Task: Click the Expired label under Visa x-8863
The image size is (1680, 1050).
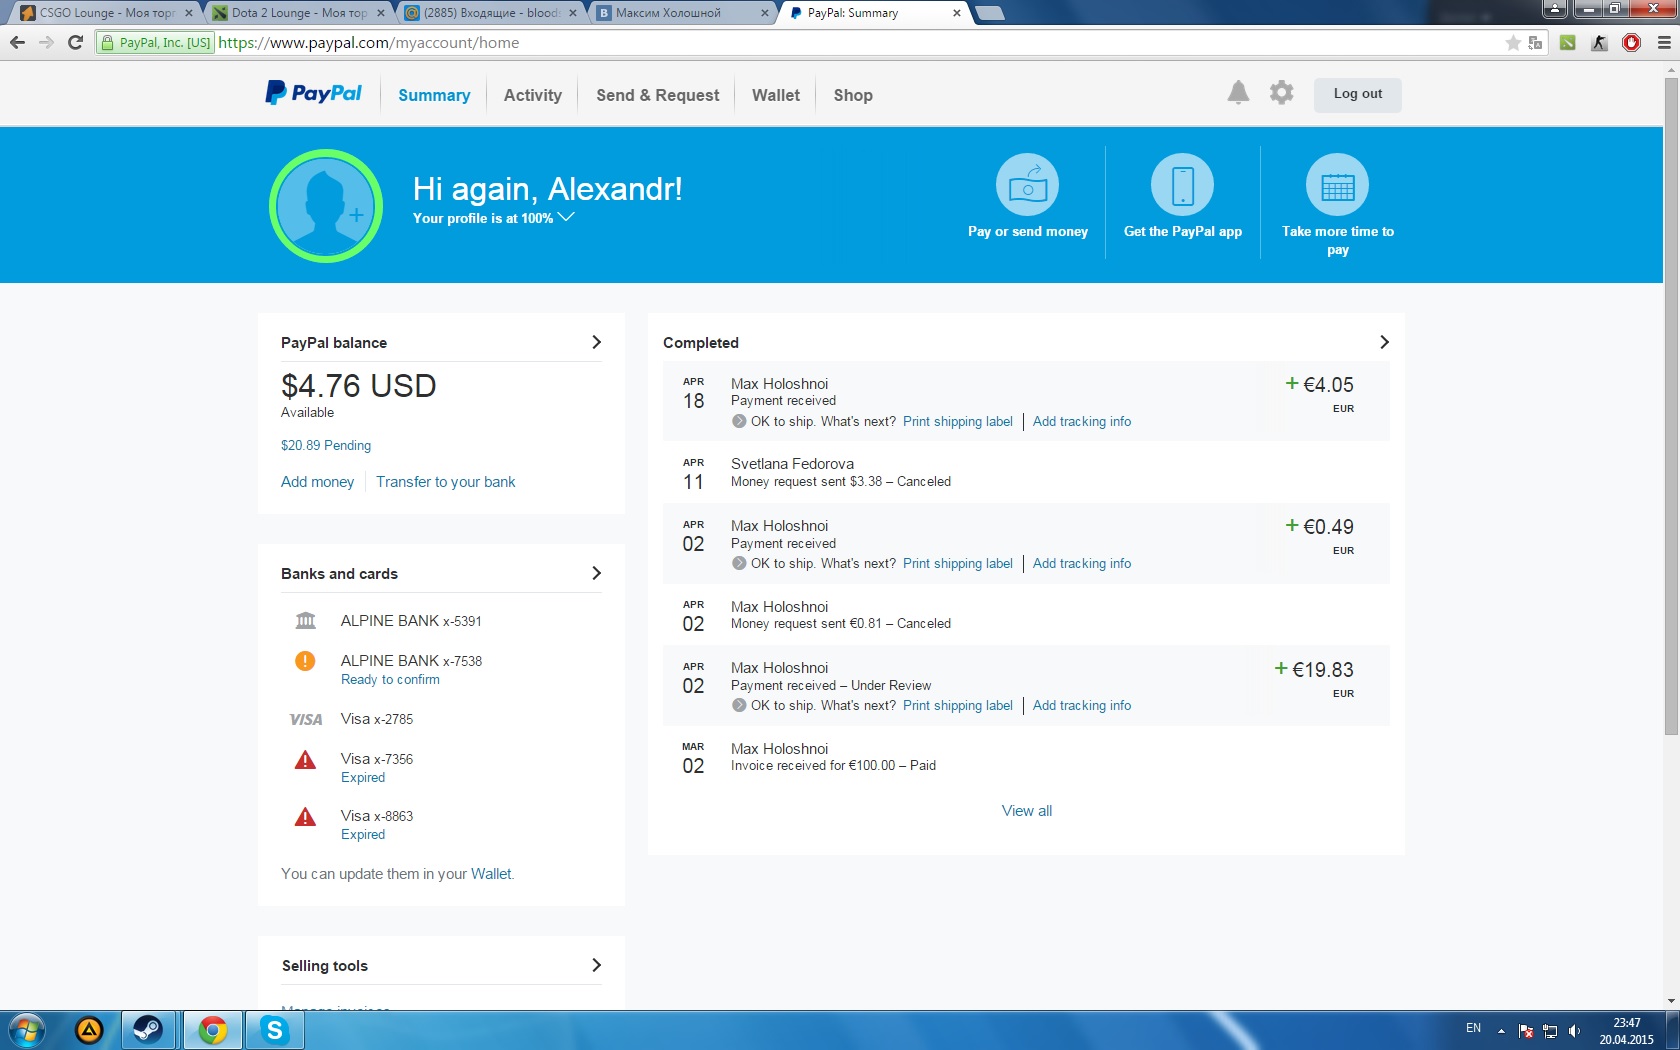Action: point(363,835)
